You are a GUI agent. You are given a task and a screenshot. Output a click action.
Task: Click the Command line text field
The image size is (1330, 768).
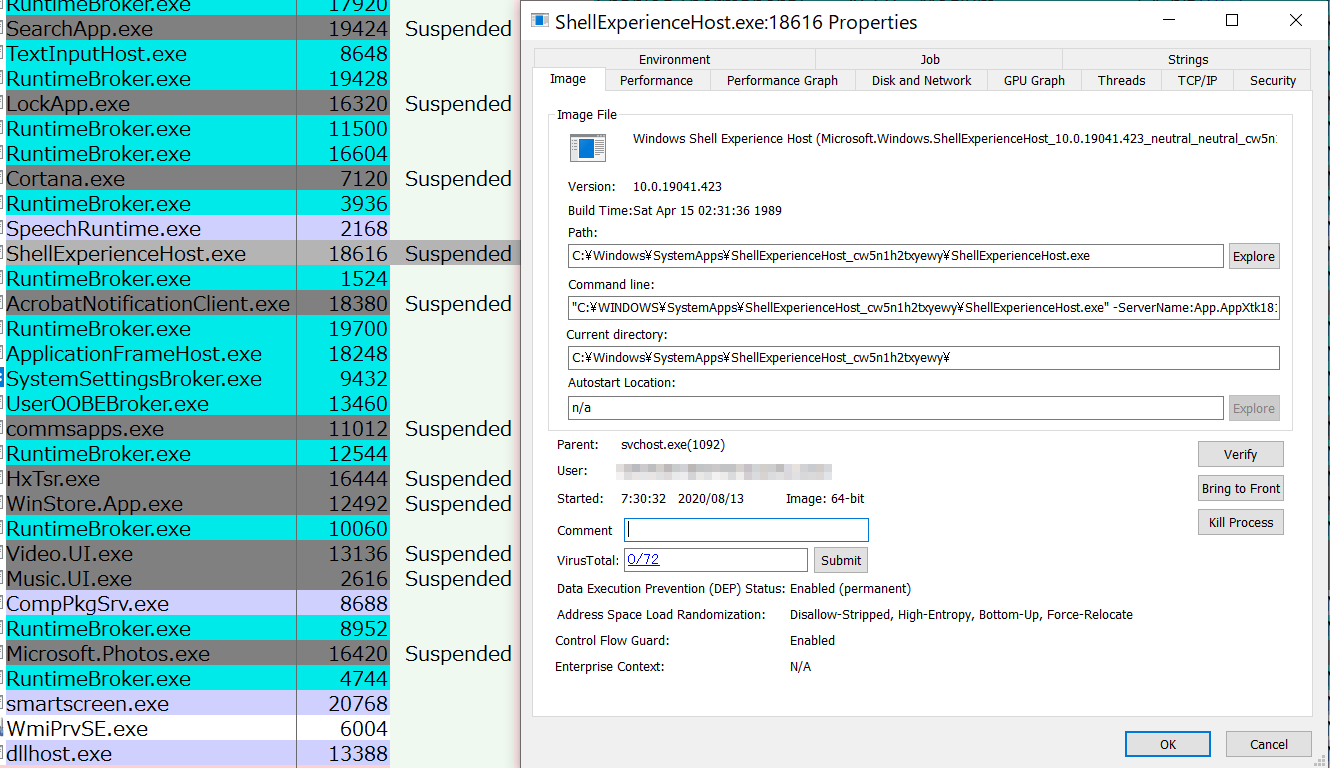[923, 308]
